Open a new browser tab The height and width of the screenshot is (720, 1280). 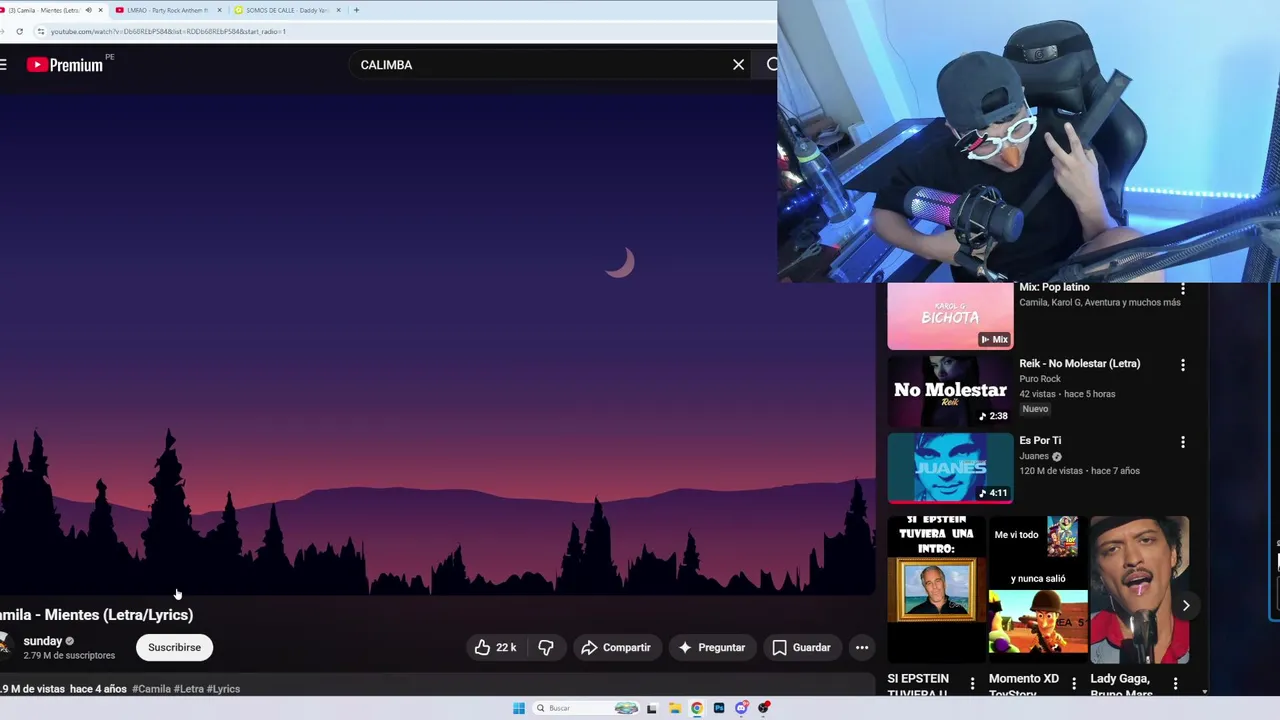(356, 10)
